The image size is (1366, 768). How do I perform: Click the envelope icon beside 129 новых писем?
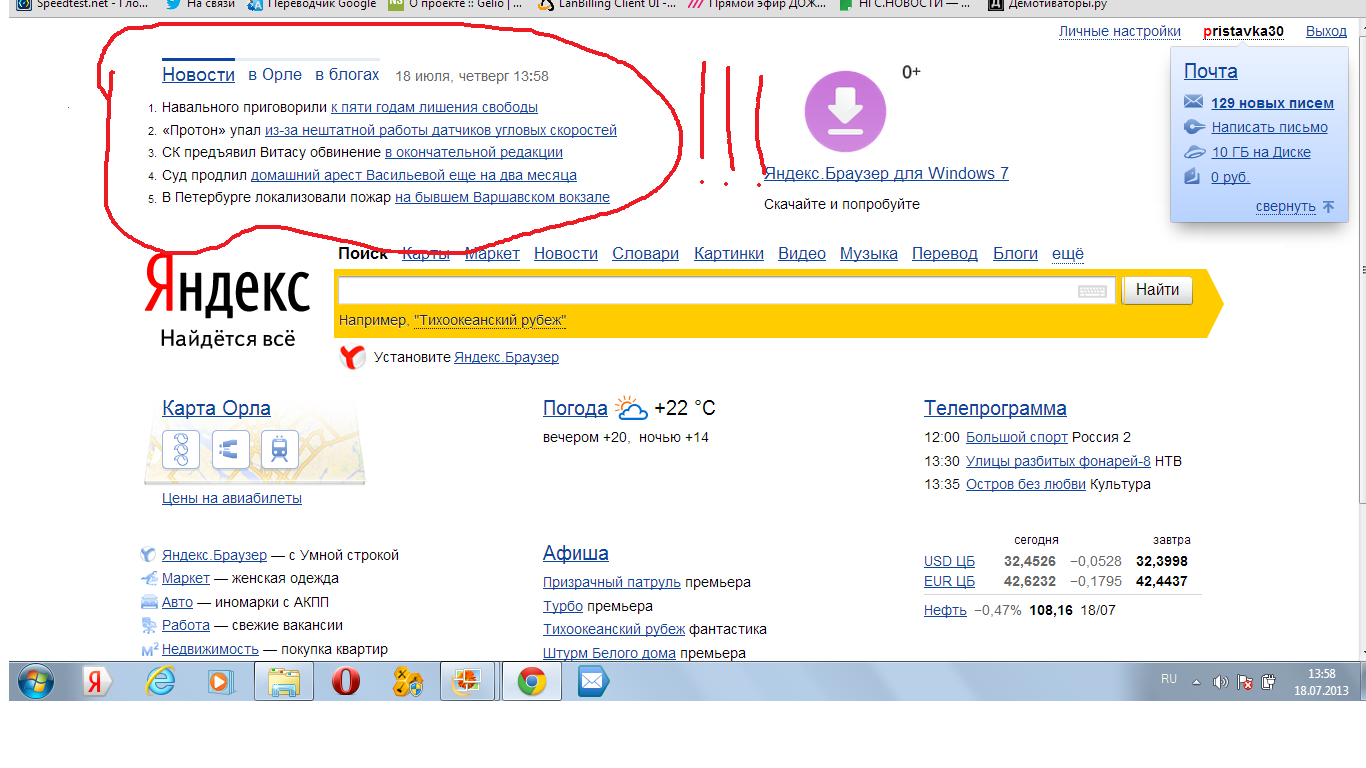[x=1193, y=102]
